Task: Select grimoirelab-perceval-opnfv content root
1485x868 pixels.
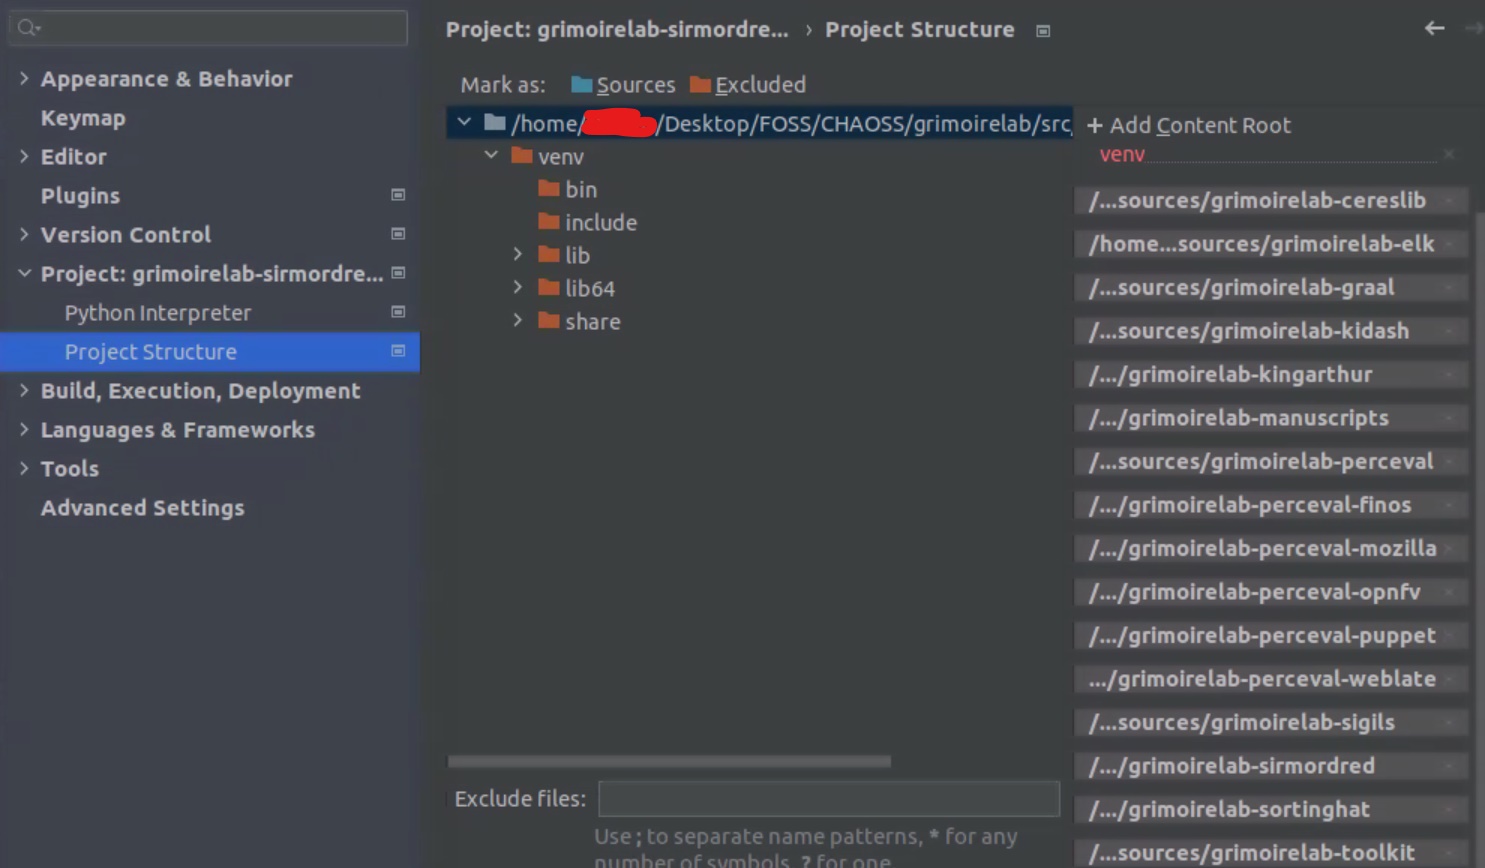Action: 1270,591
